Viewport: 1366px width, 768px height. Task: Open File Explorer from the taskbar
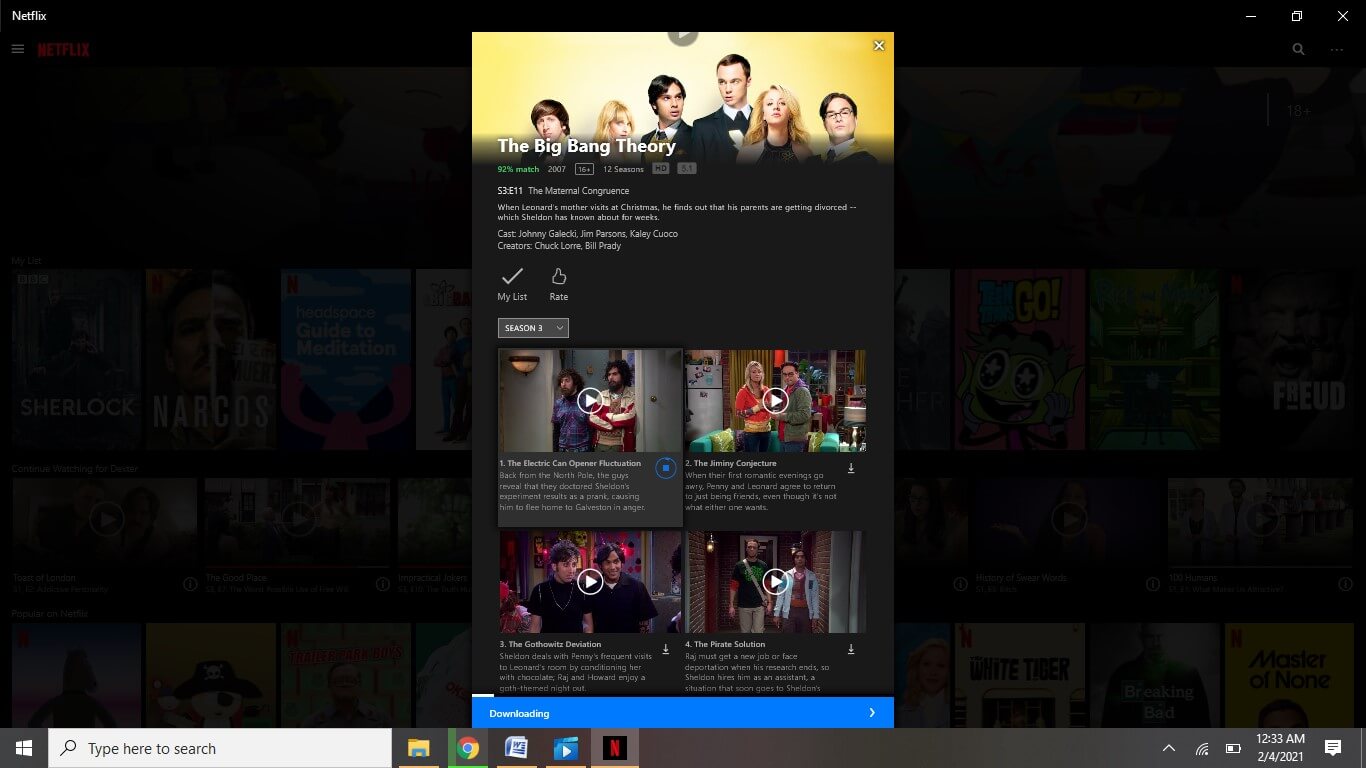pyautogui.click(x=418, y=748)
